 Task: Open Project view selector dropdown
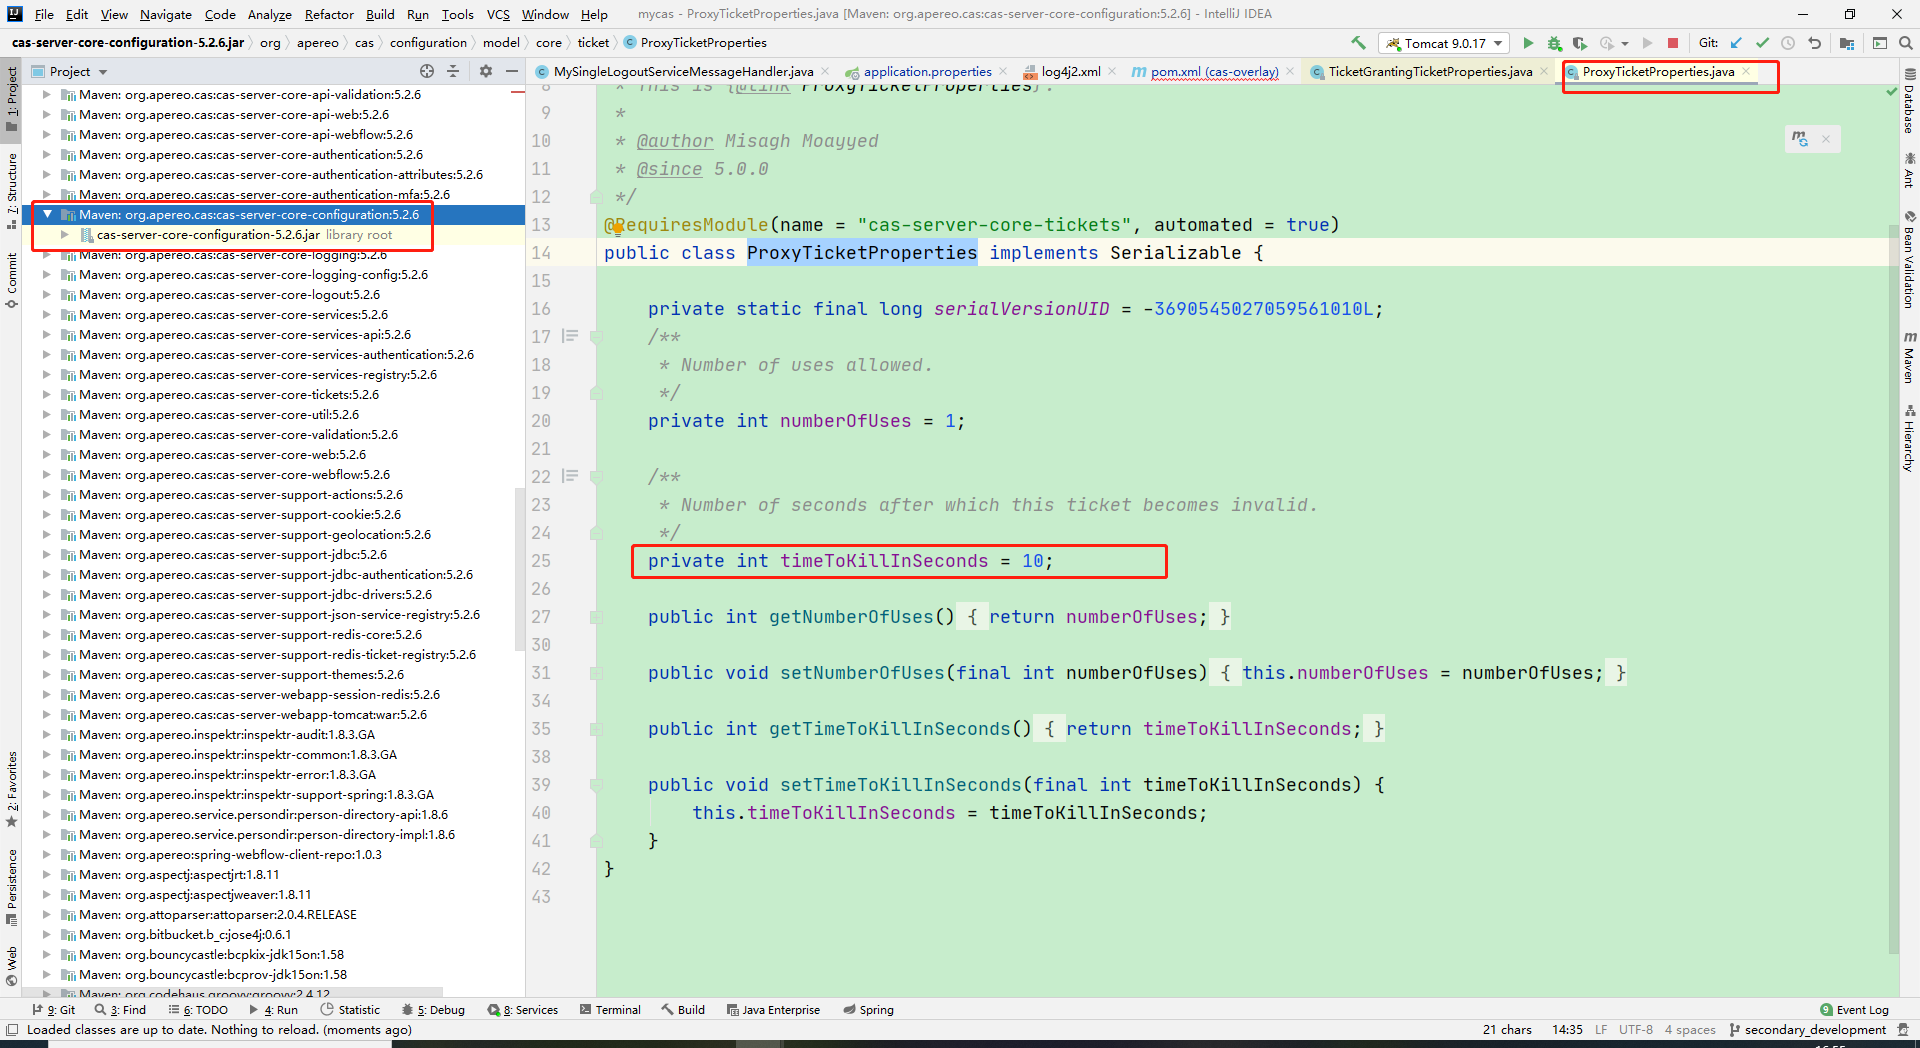click(78, 71)
